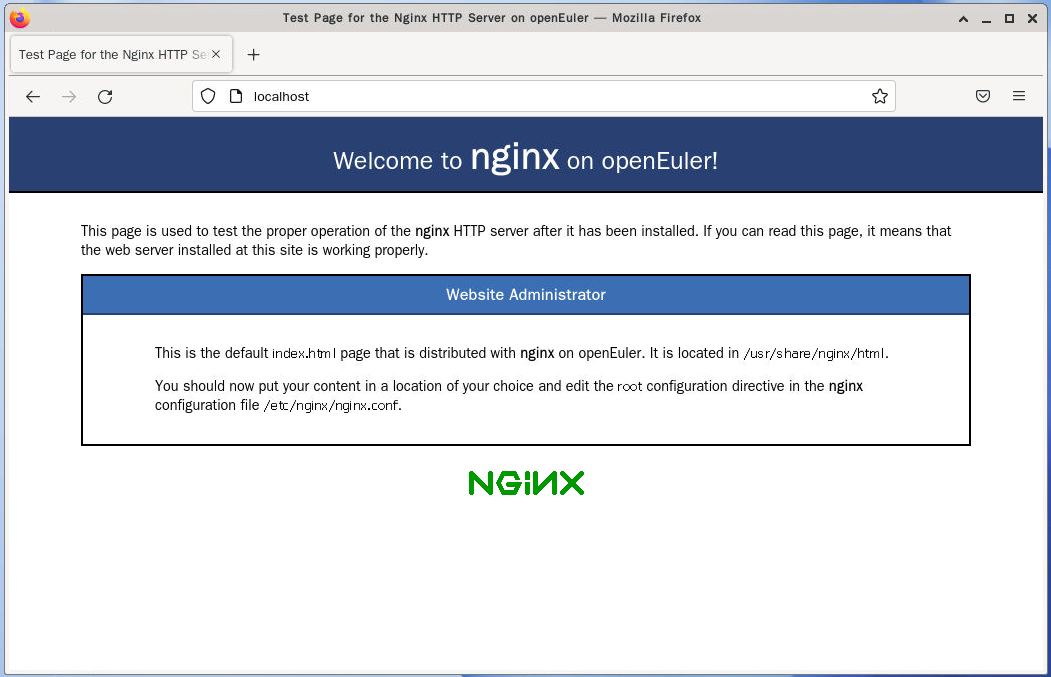Click the Website Administrator heading
Image resolution: width=1051 pixels, height=677 pixels.
pyautogui.click(x=526, y=295)
